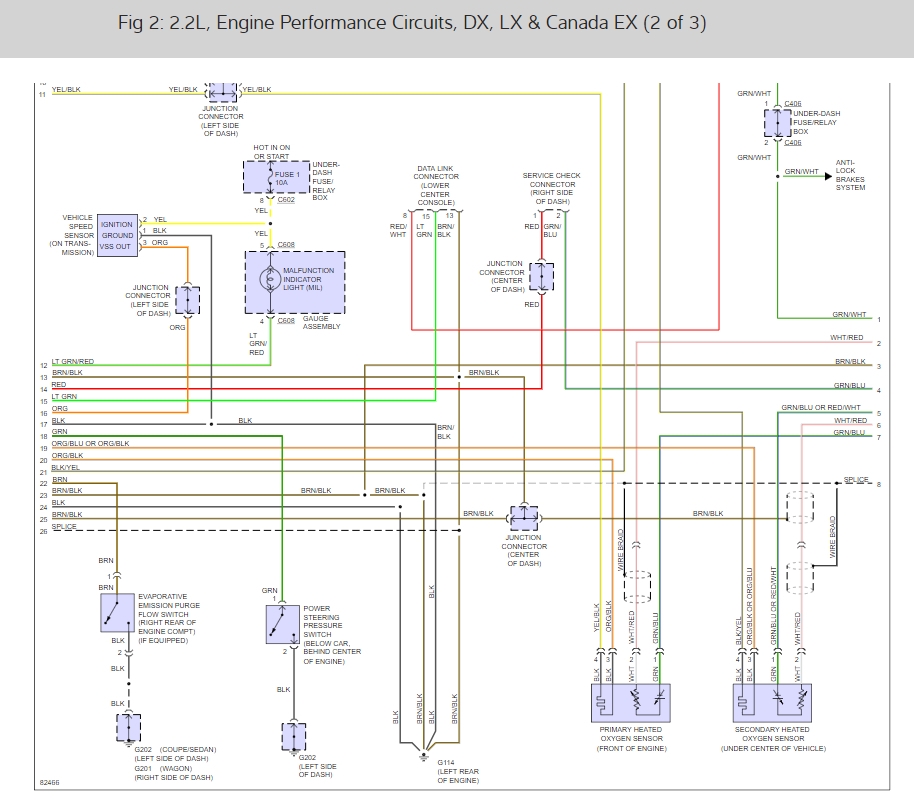914x809 pixels.
Task: Click the G114 ground symbol
Action: (424, 757)
